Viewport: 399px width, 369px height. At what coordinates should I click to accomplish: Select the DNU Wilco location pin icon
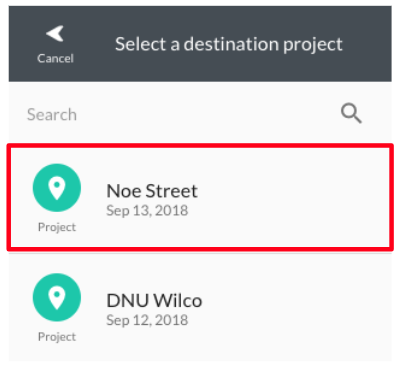[x=57, y=297]
